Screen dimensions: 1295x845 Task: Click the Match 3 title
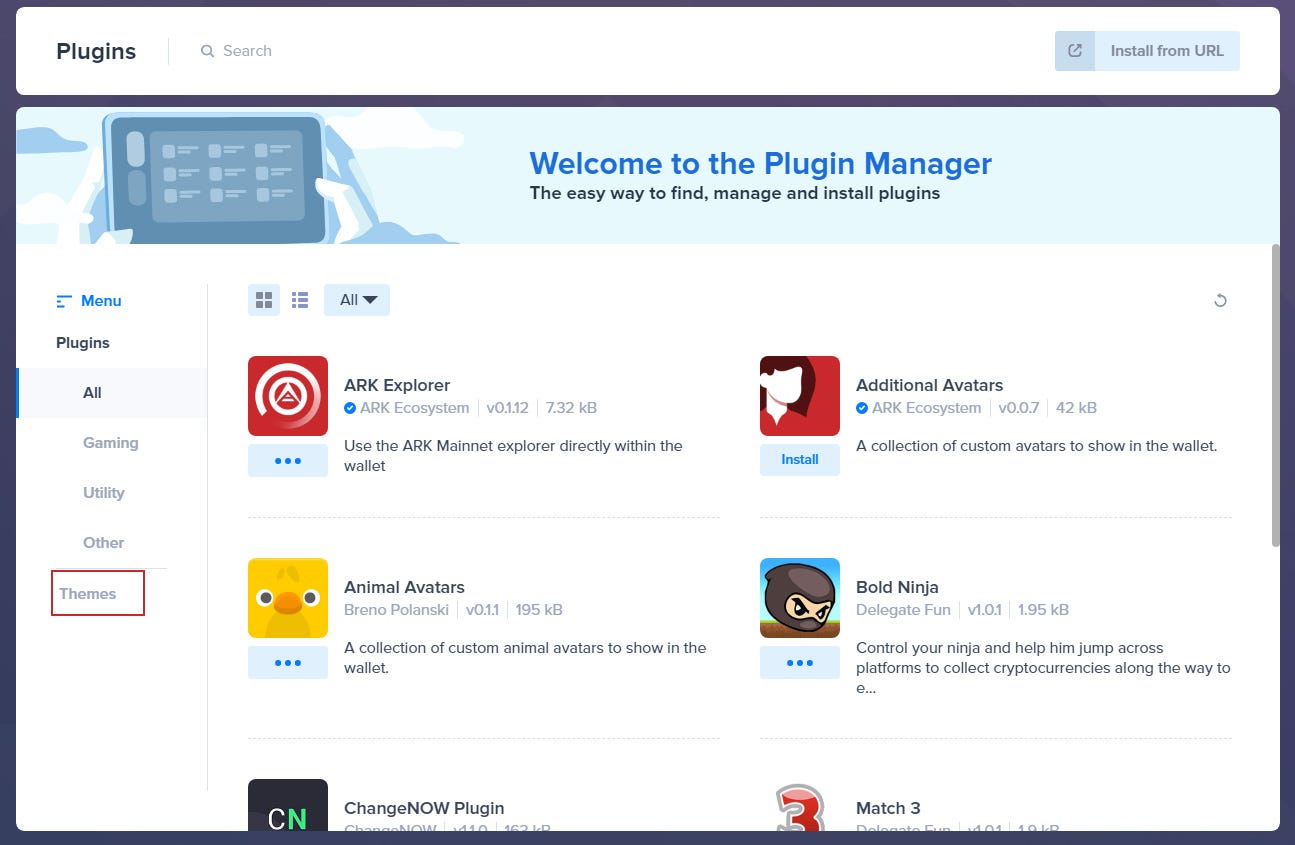point(888,808)
